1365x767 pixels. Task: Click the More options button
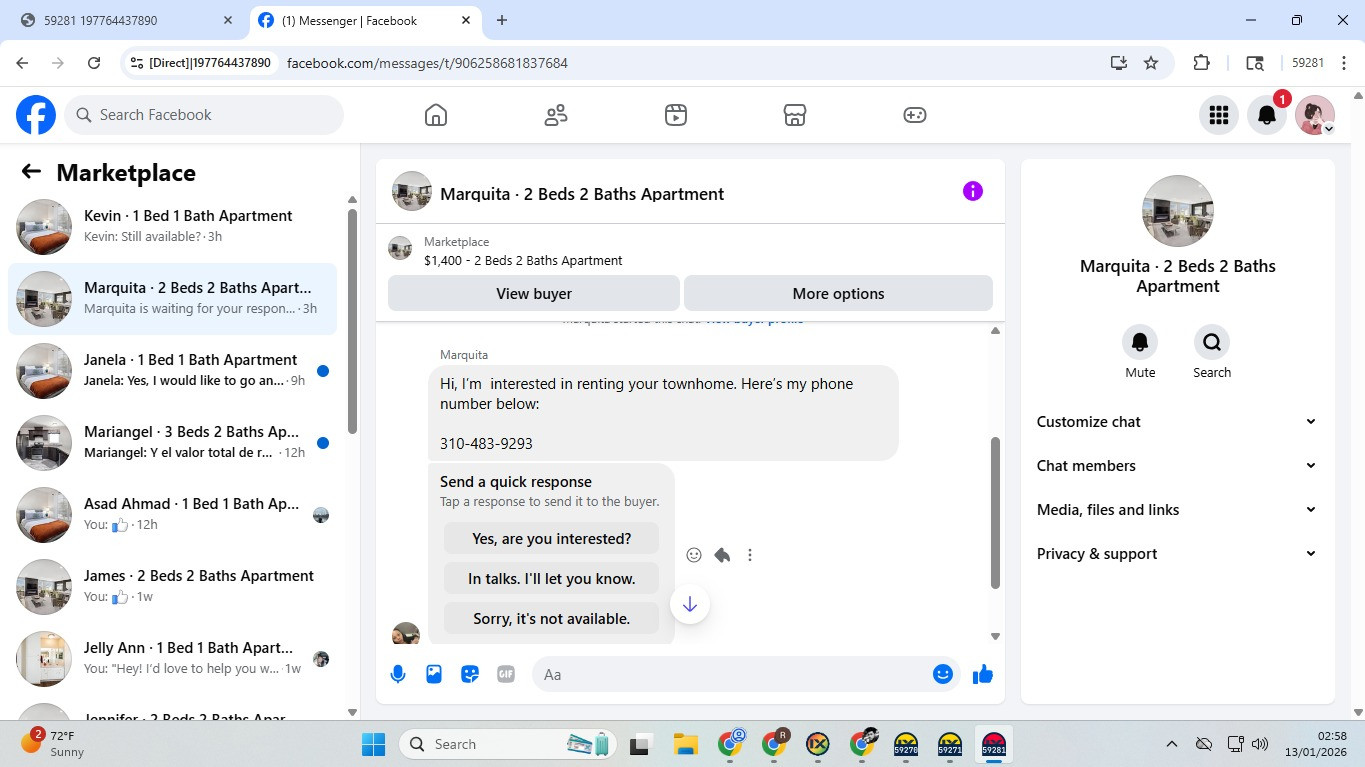coord(838,294)
